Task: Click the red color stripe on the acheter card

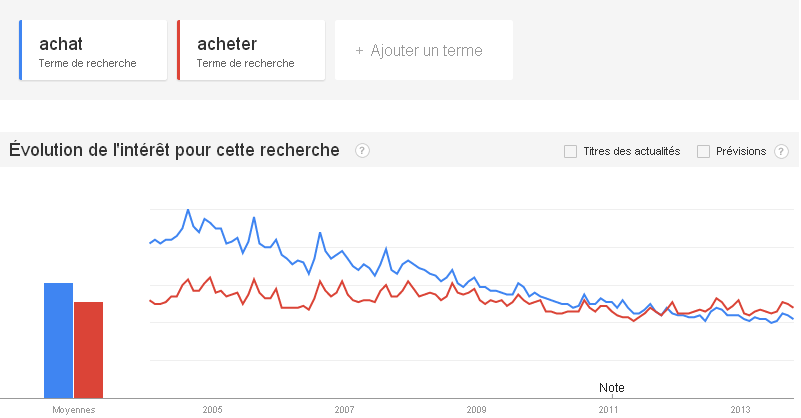Action: 178,50
